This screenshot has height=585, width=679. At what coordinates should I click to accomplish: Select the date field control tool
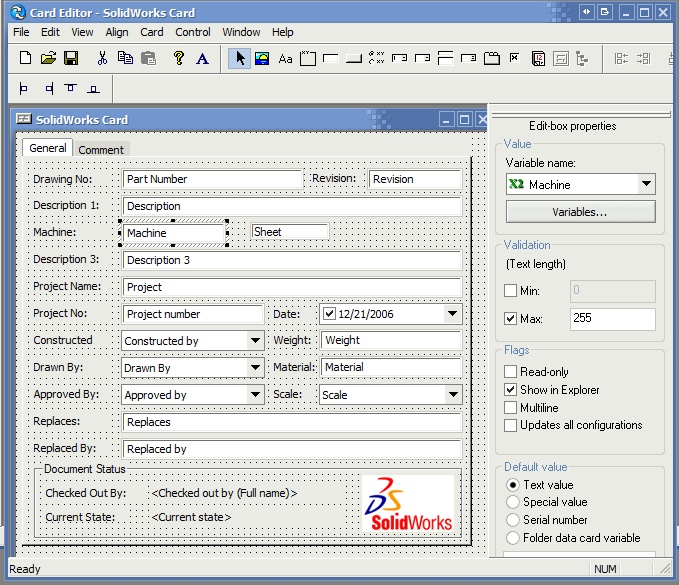[x=538, y=58]
